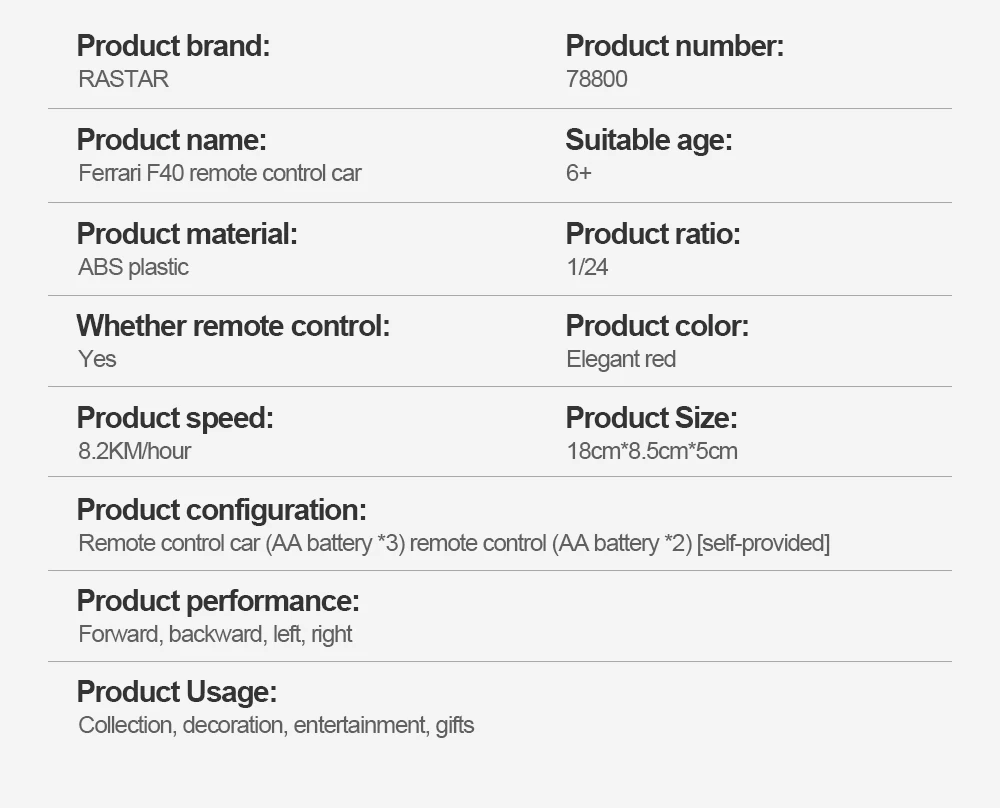The width and height of the screenshot is (1000, 808).
Task: Click the Product brand heading
Action: [x=173, y=46]
